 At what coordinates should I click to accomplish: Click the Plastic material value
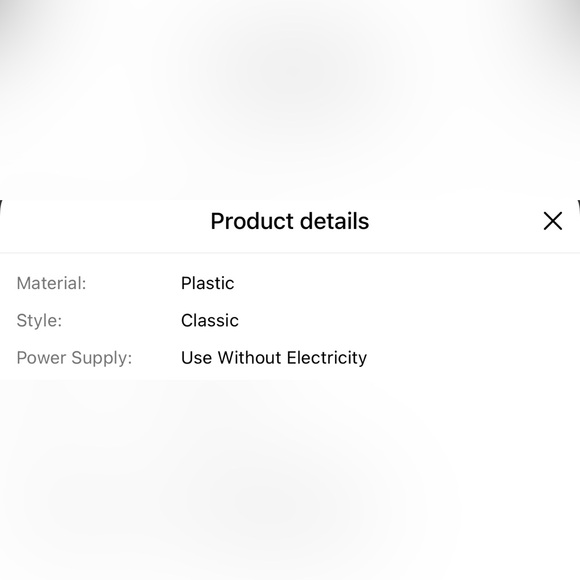tap(208, 283)
